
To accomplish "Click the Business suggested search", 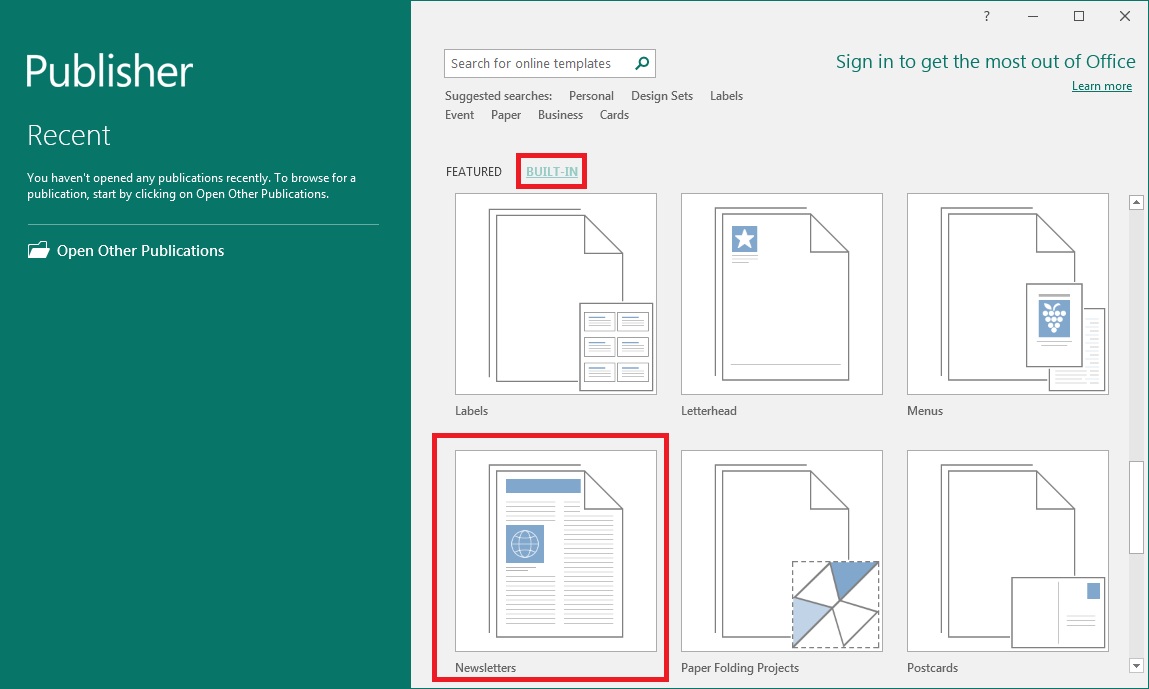I will (x=561, y=115).
